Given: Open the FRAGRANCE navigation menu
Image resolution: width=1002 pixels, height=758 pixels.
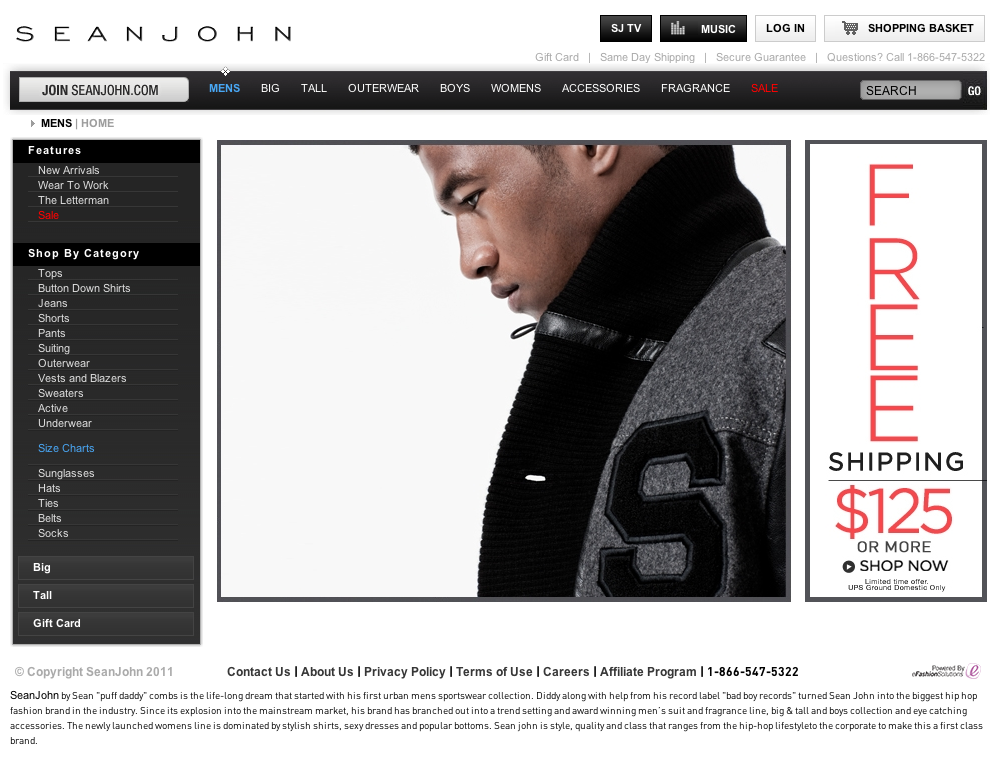Looking at the screenshot, I should 695,88.
